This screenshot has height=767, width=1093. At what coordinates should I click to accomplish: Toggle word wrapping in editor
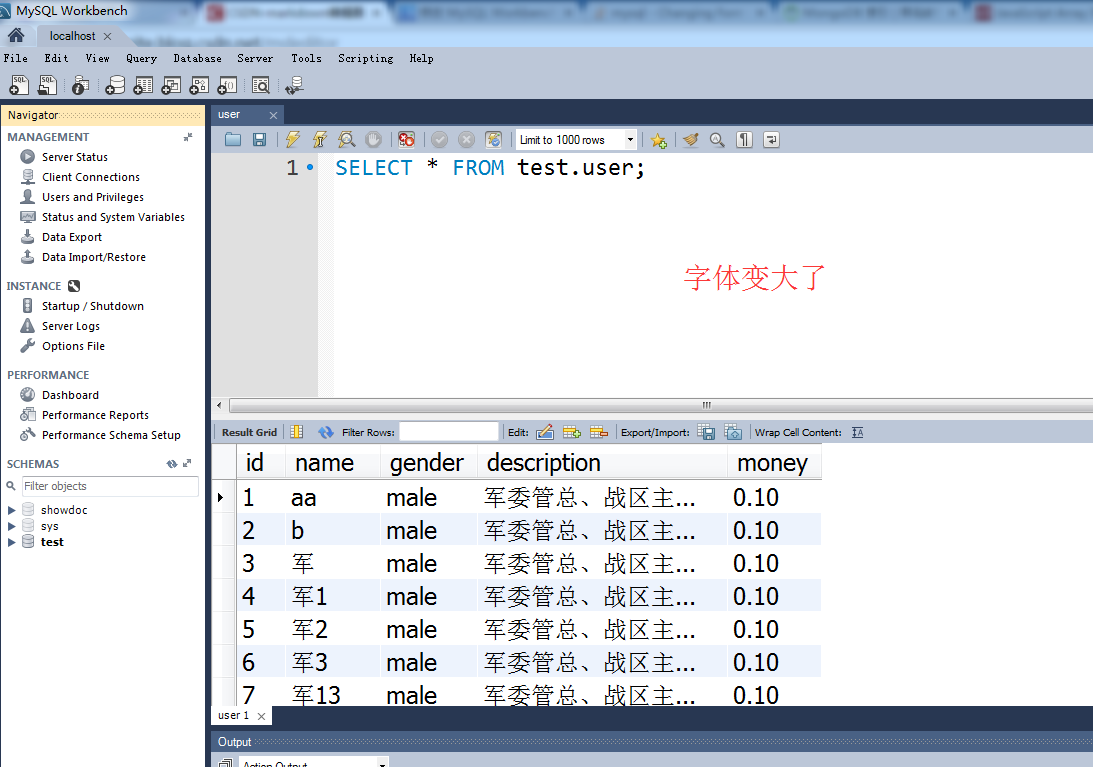pyautogui.click(x=772, y=139)
